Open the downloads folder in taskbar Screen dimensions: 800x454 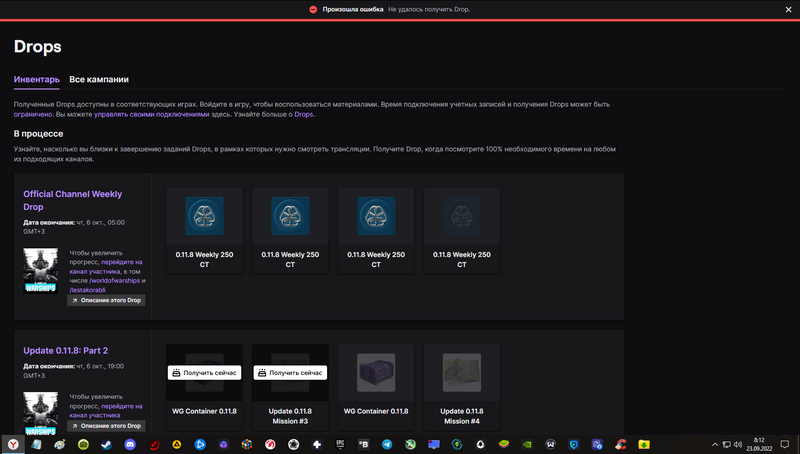644,444
